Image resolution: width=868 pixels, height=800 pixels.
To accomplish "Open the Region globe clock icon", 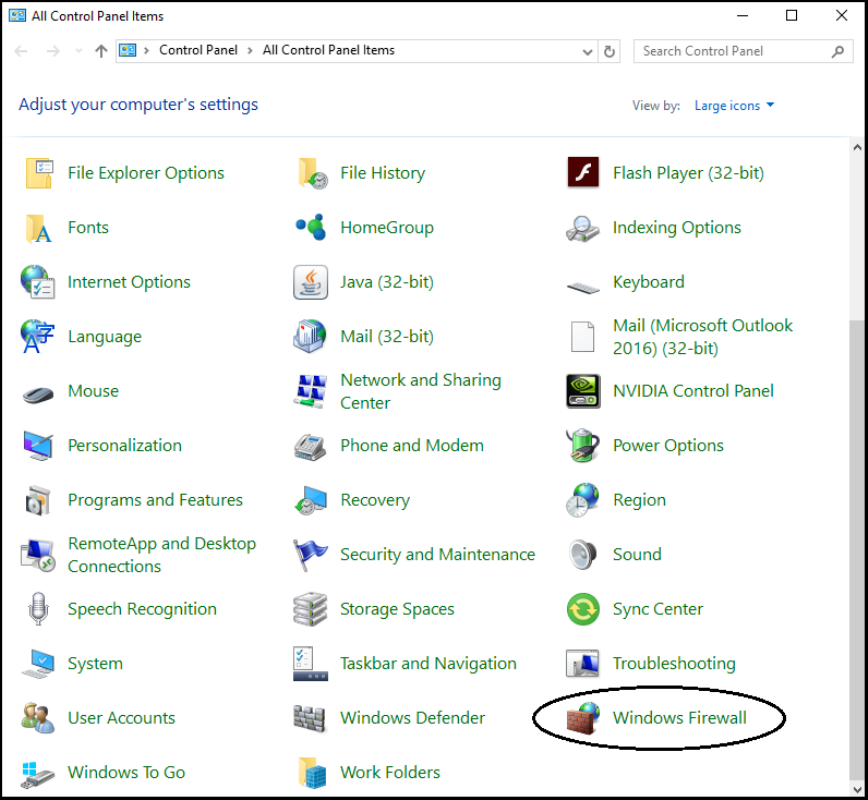I will (583, 500).
